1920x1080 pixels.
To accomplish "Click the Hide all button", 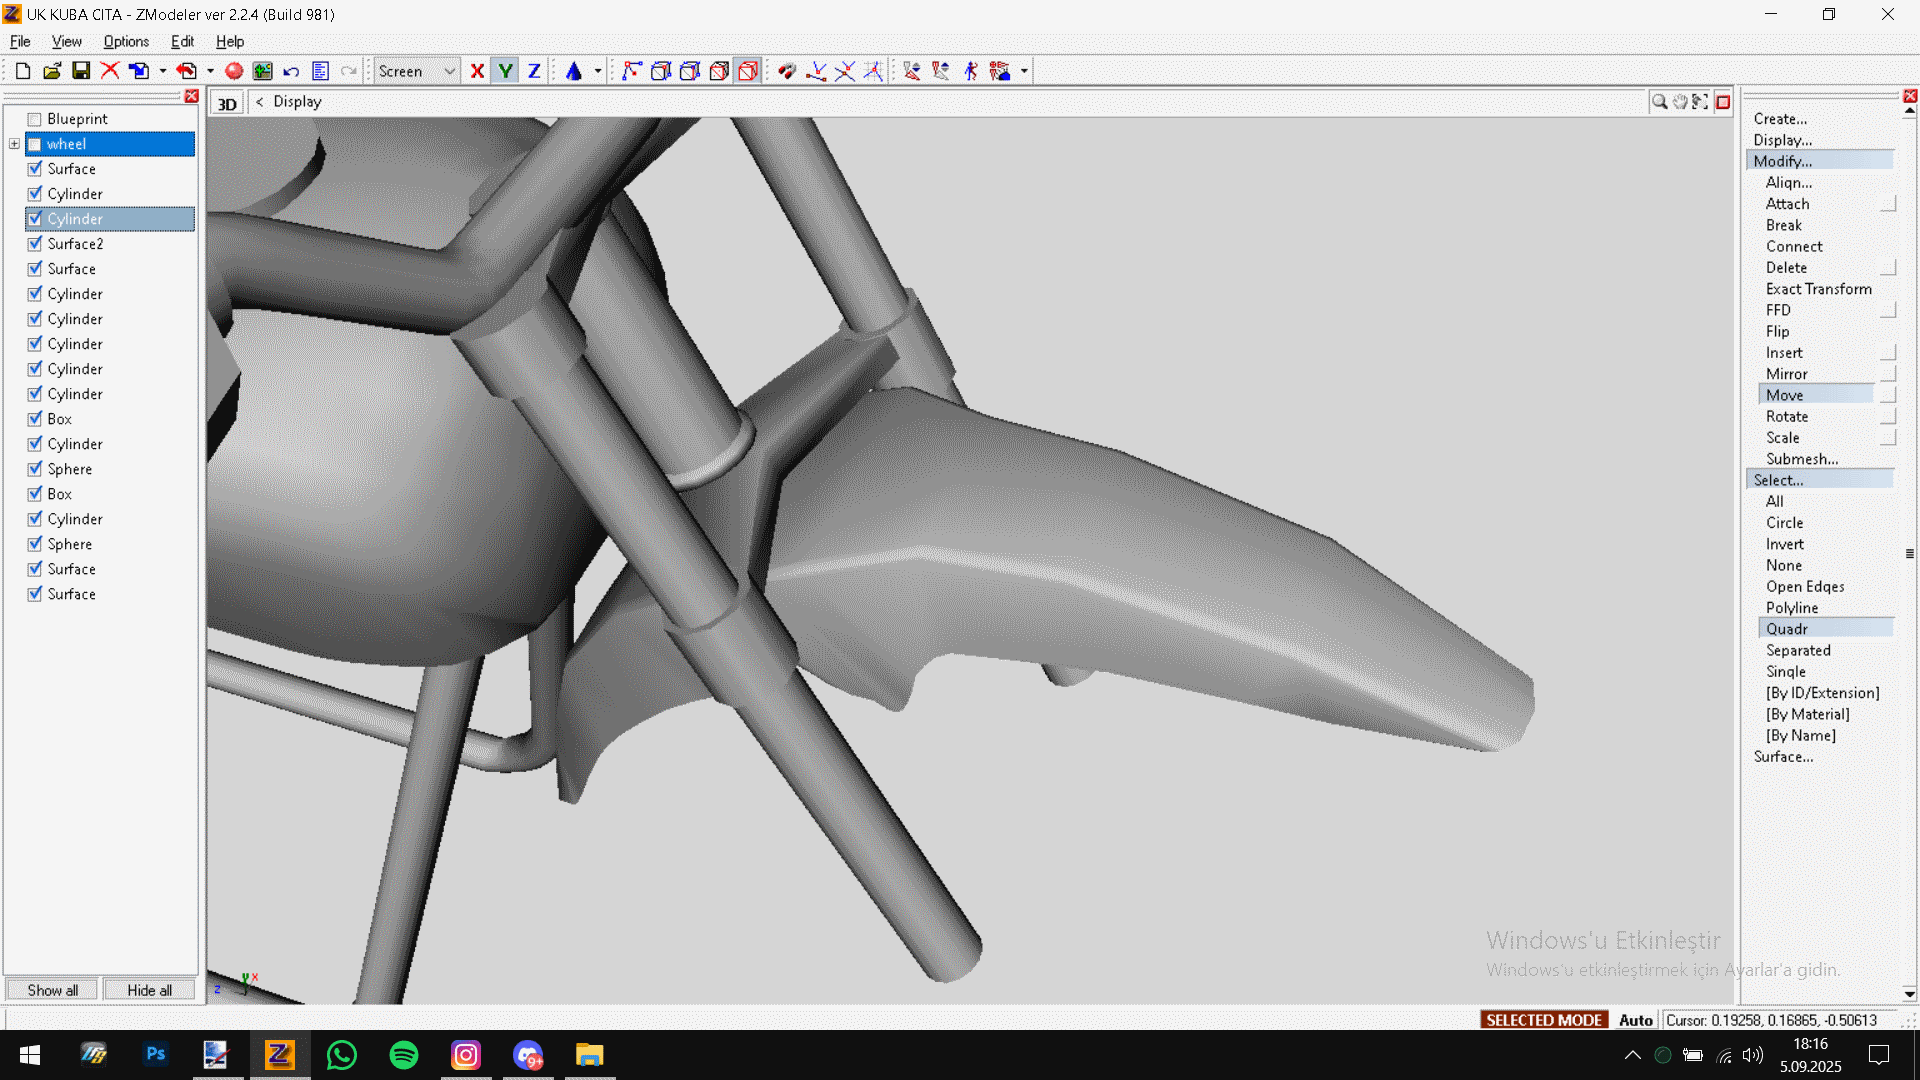I will tap(149, 990).
